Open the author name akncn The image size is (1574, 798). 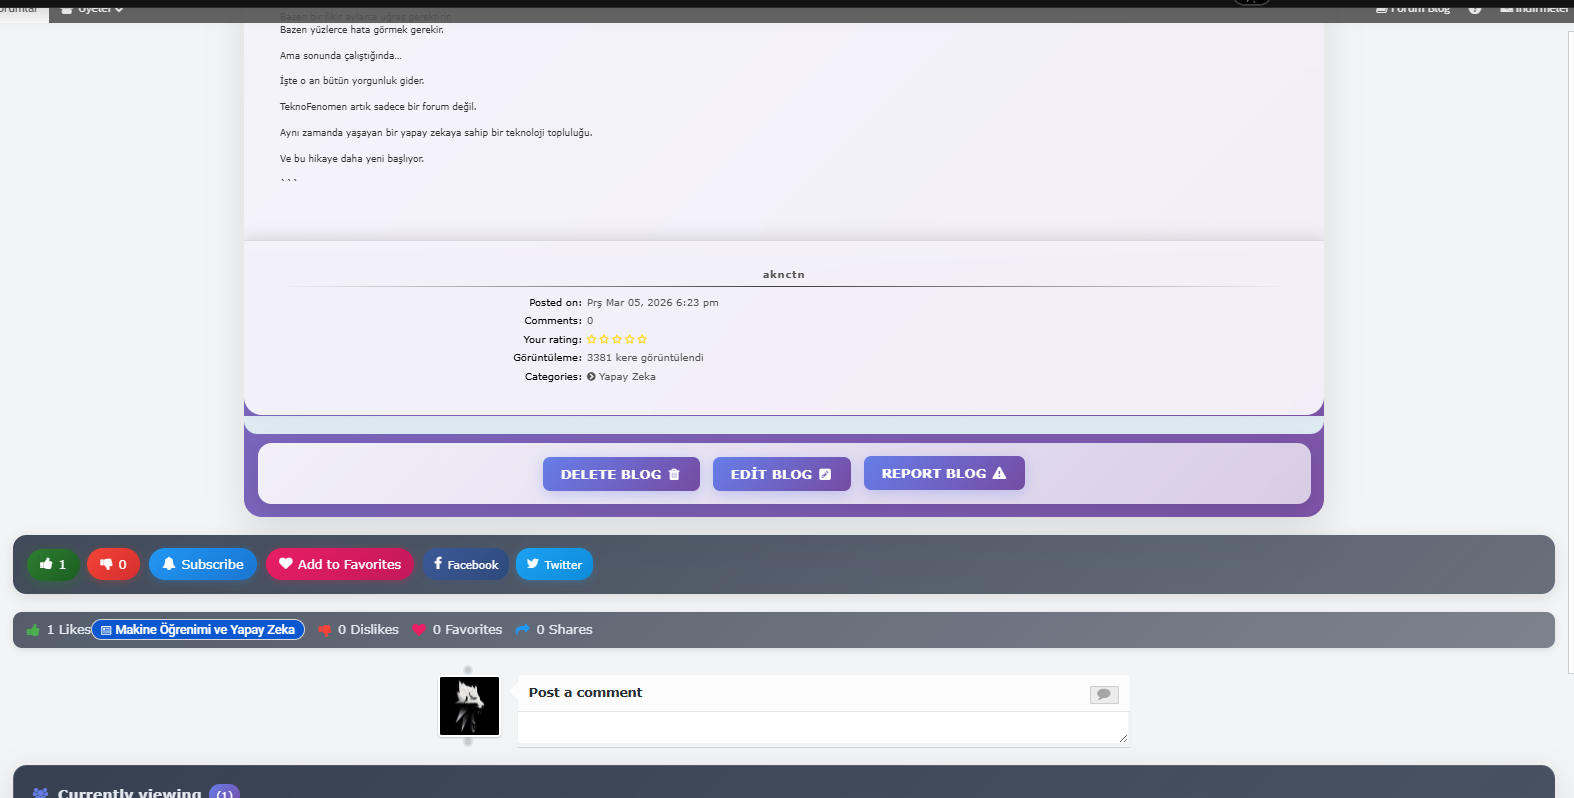[784, 275]
